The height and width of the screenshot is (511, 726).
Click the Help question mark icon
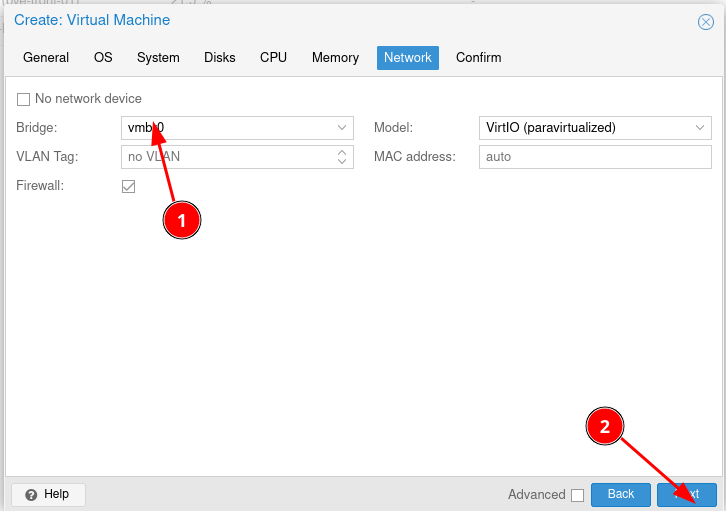click(31, 494)
